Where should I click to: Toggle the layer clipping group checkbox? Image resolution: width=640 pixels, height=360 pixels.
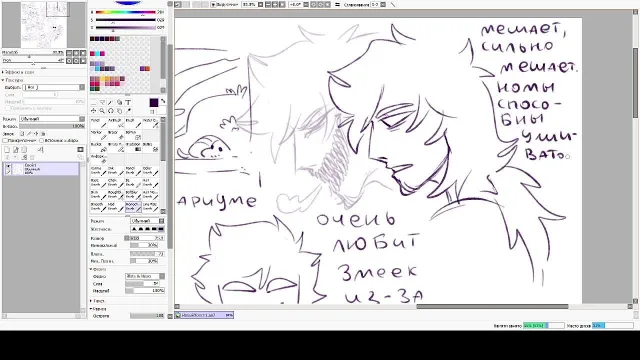[5, 140]
